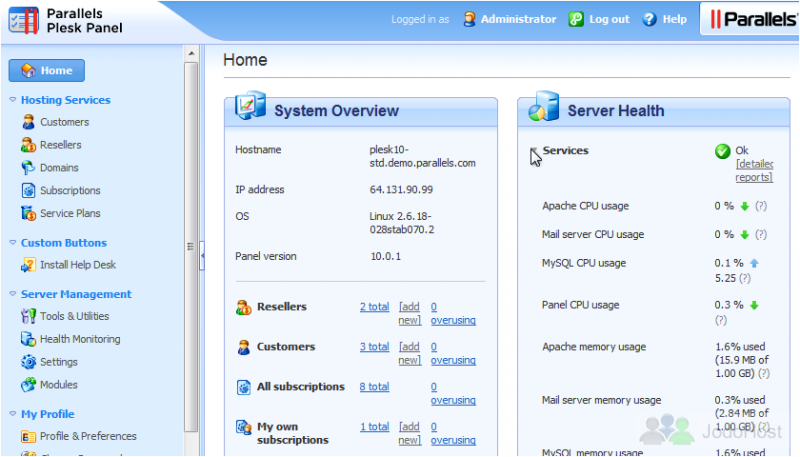Click 'add new' in the Customers row
This screenshot has width=800, height=457.
[x=410, y=353]
